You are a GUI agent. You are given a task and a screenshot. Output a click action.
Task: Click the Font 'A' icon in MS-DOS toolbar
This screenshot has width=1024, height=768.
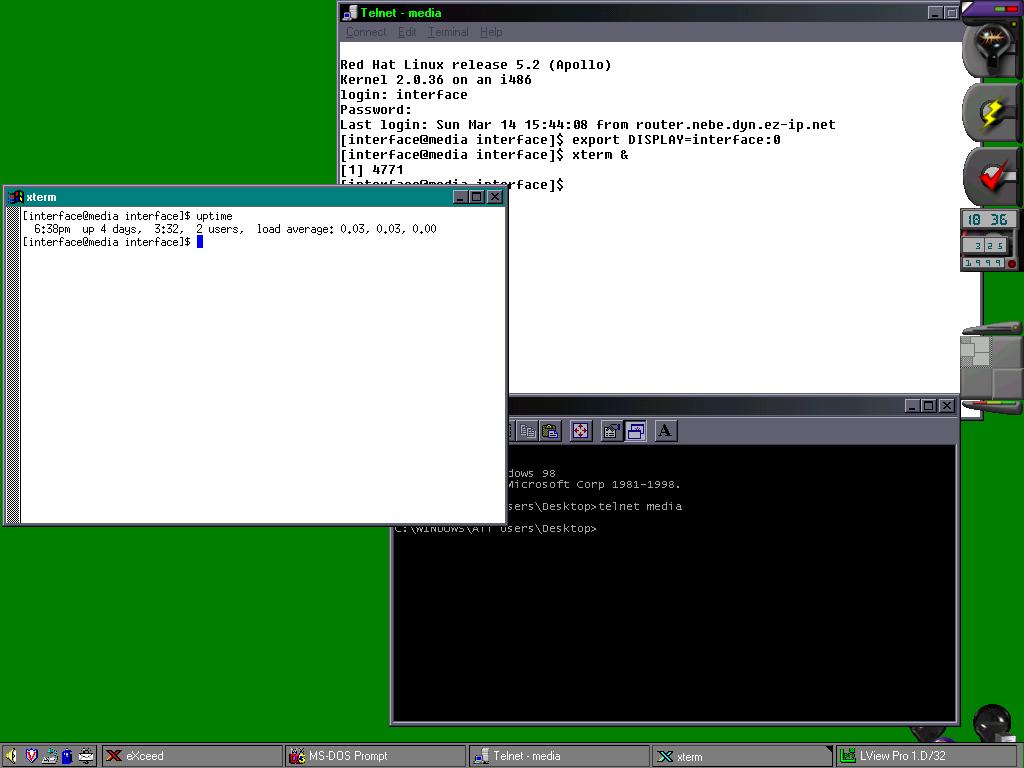coord(665,431)
